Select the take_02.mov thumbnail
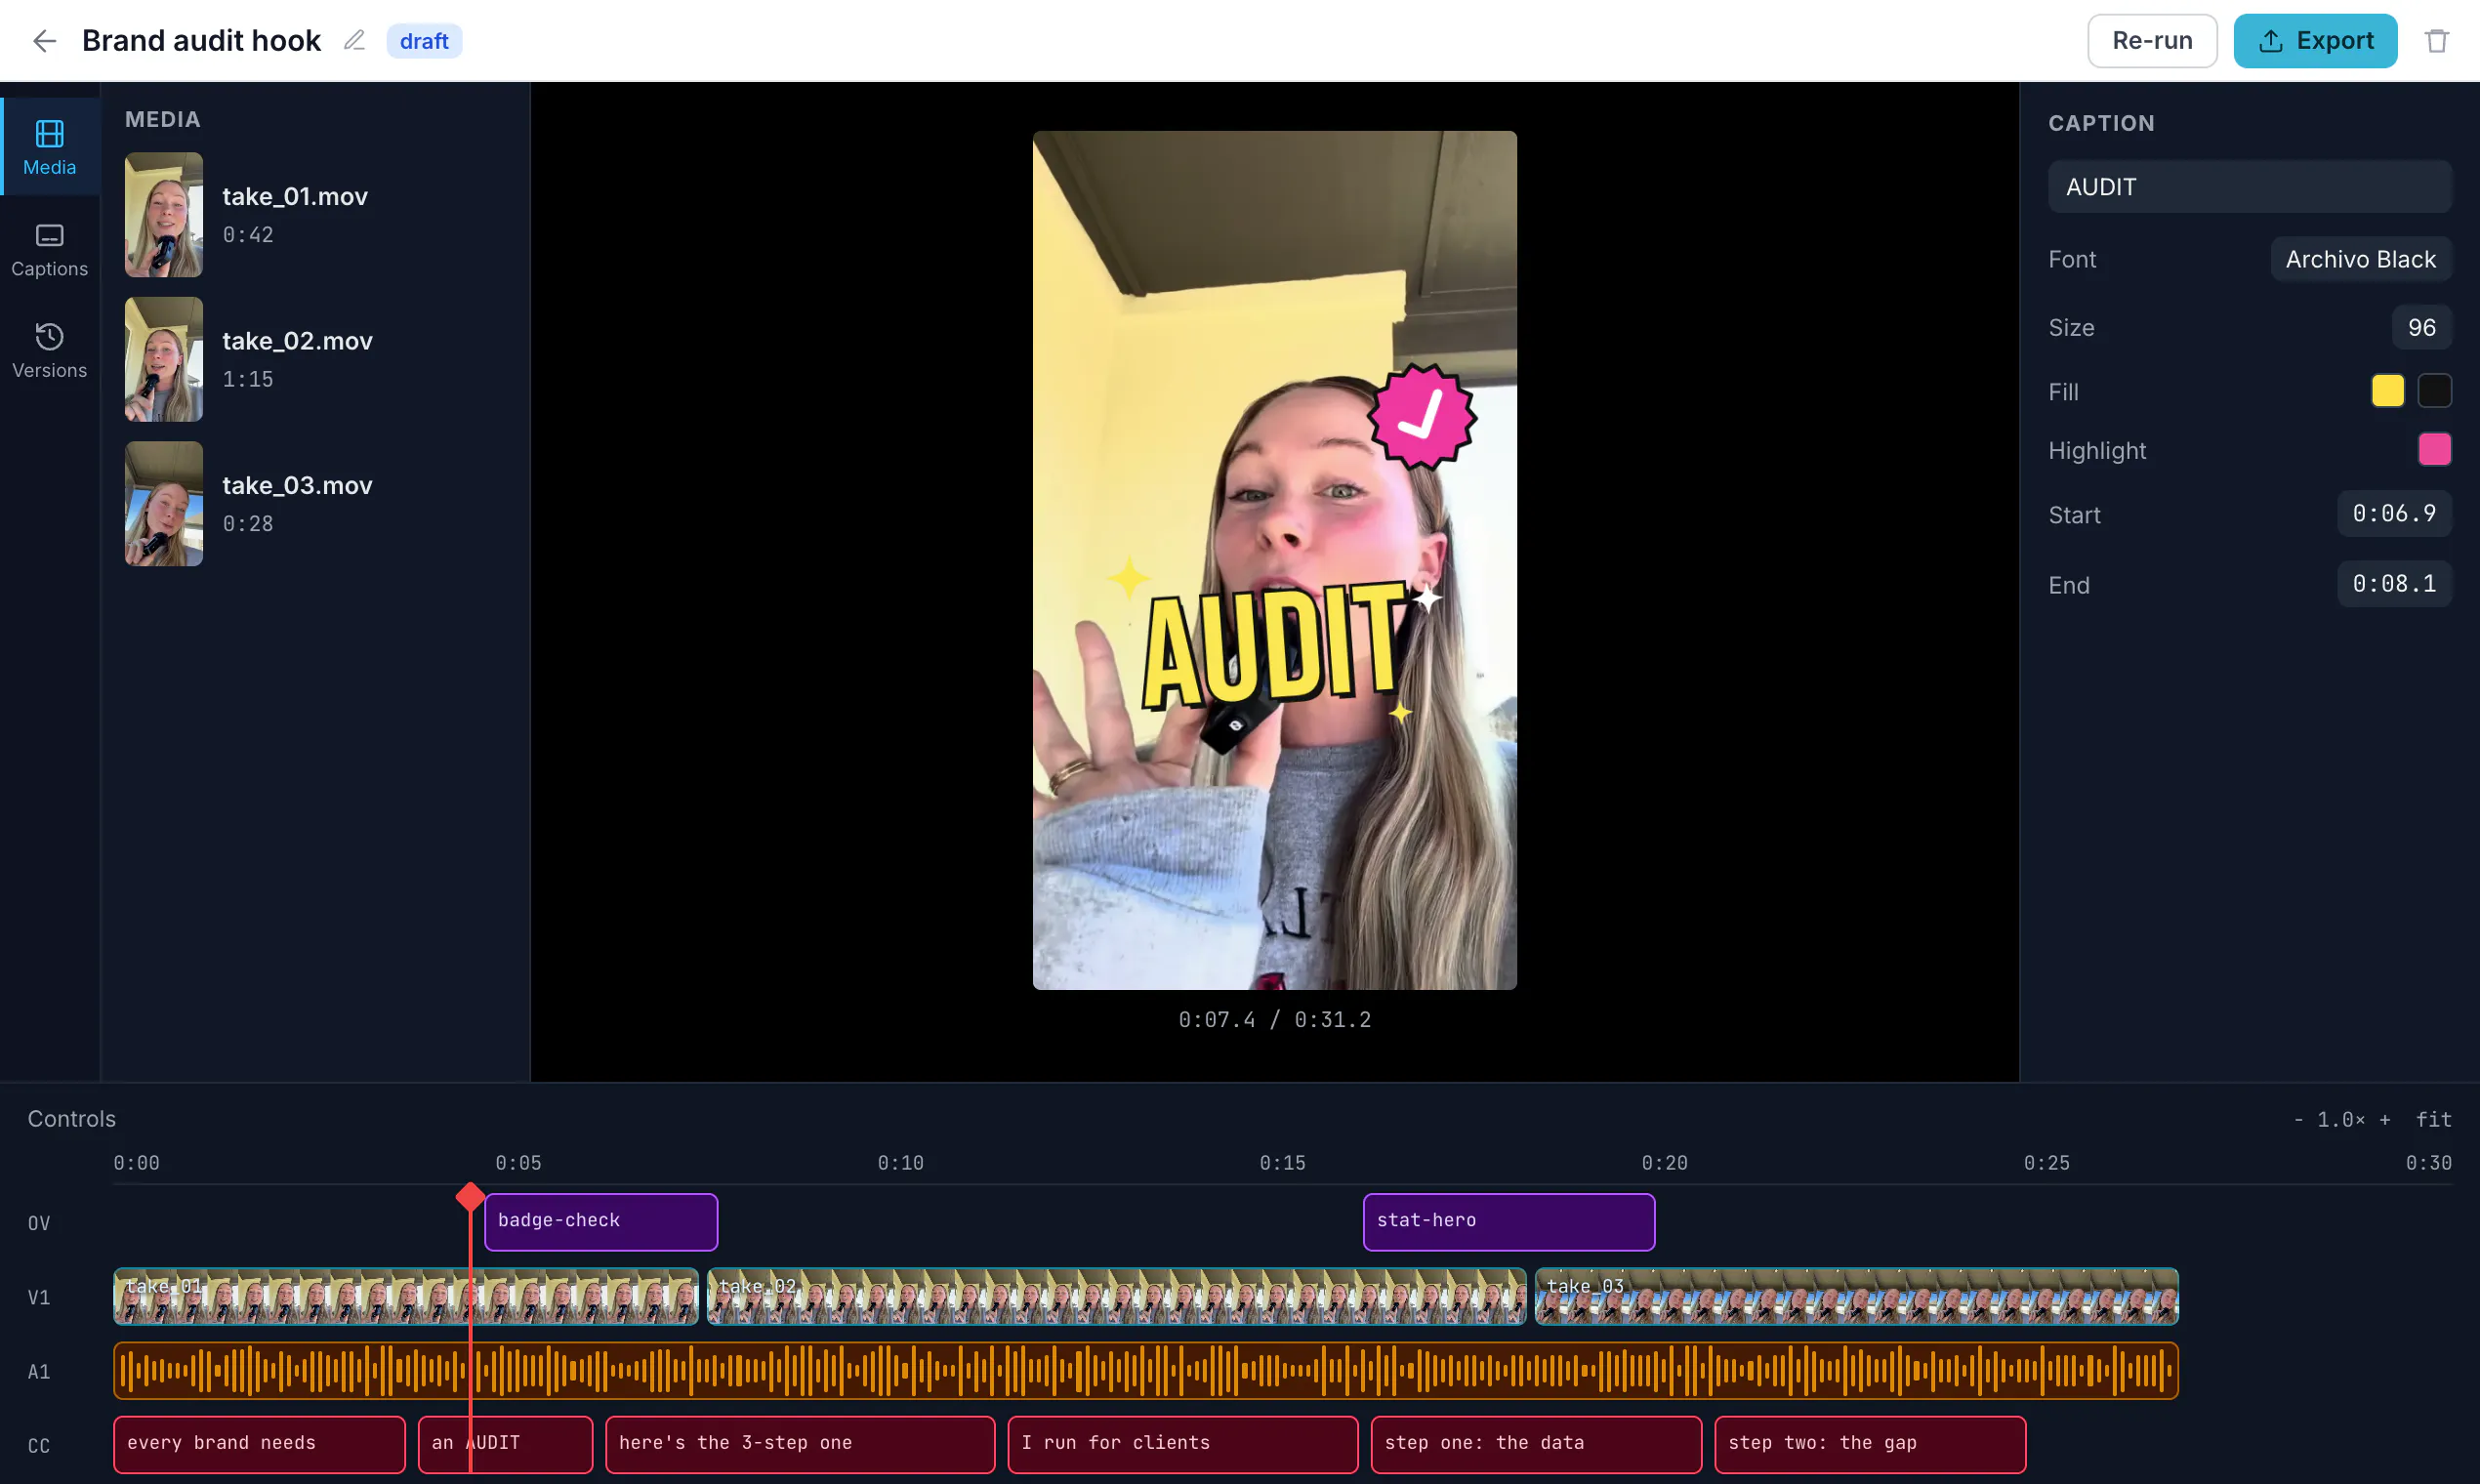 click(164, 359)
